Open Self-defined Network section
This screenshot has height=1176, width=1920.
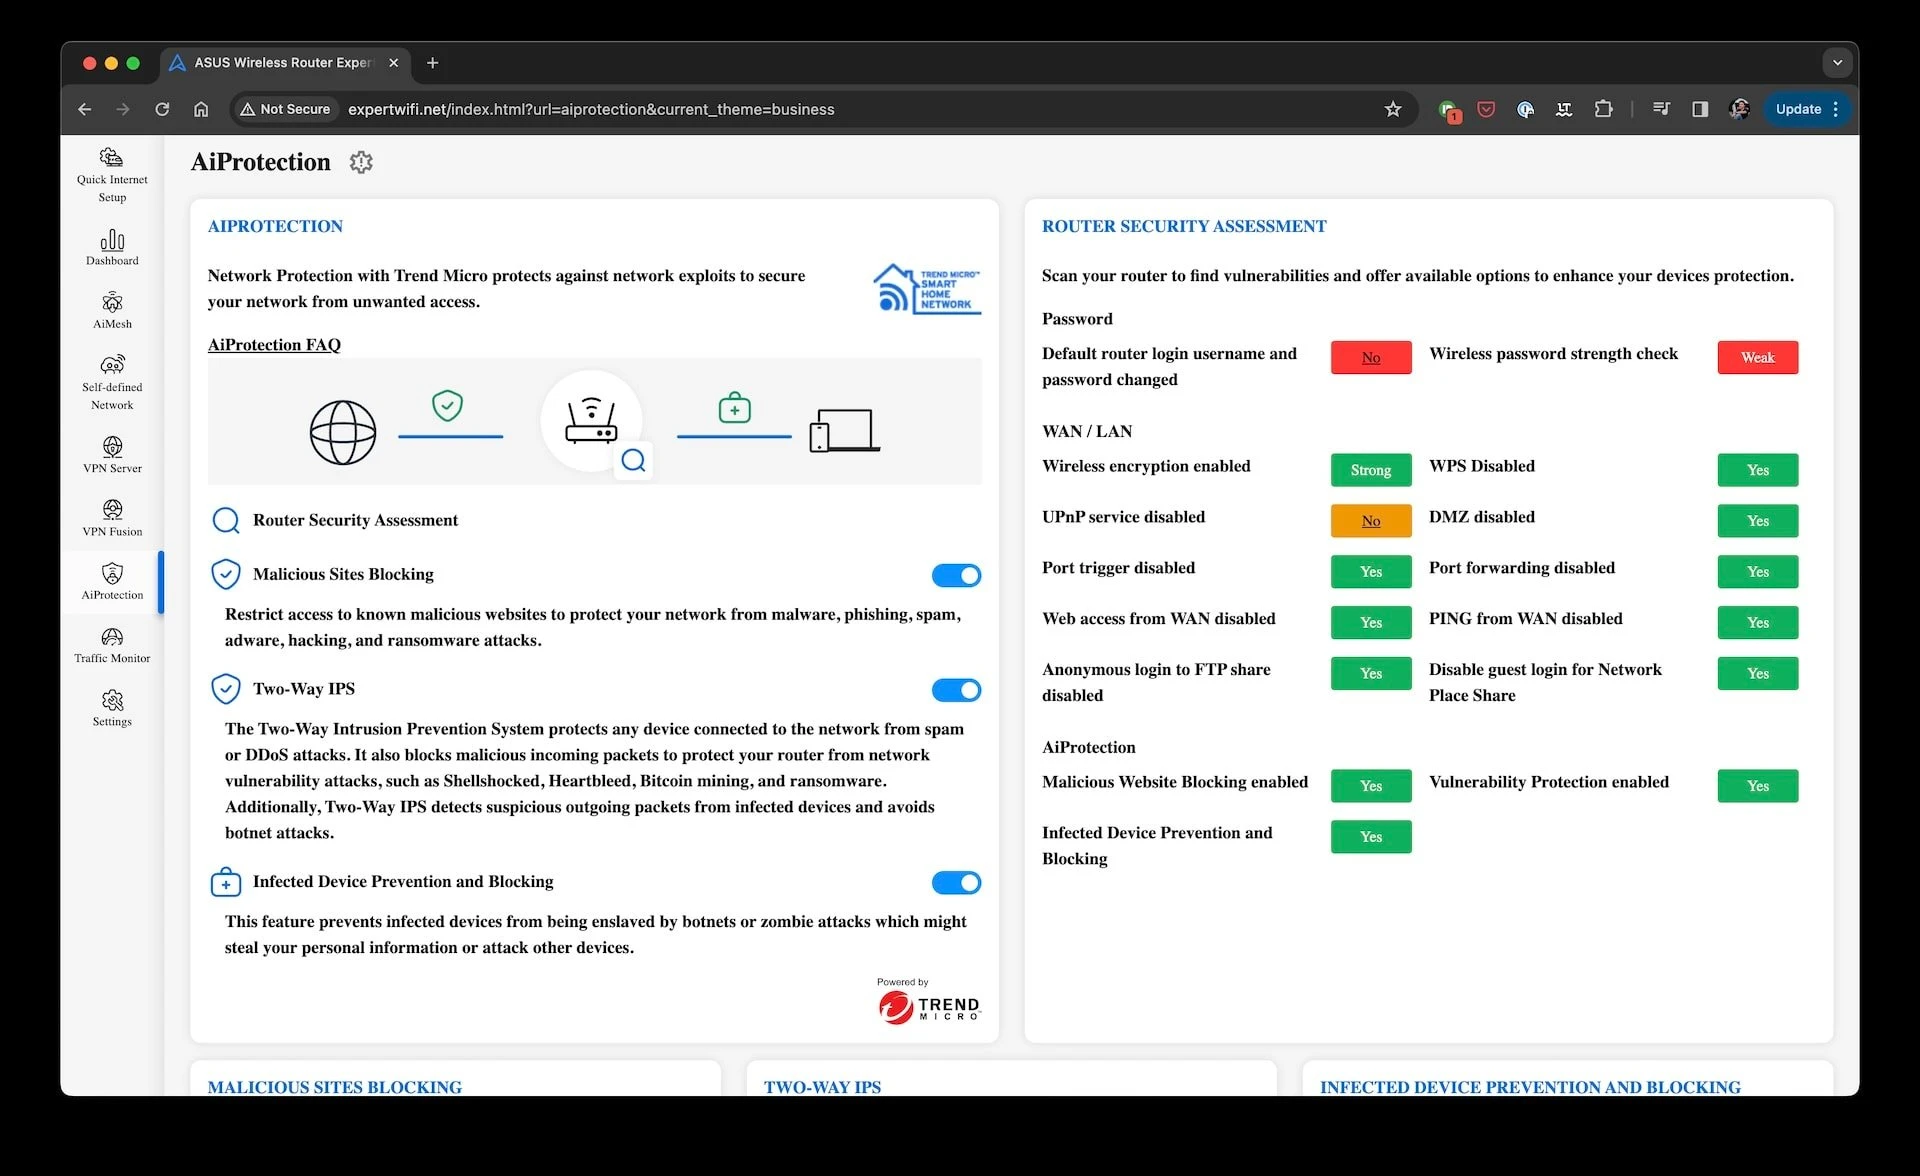[x=112, y=382]
